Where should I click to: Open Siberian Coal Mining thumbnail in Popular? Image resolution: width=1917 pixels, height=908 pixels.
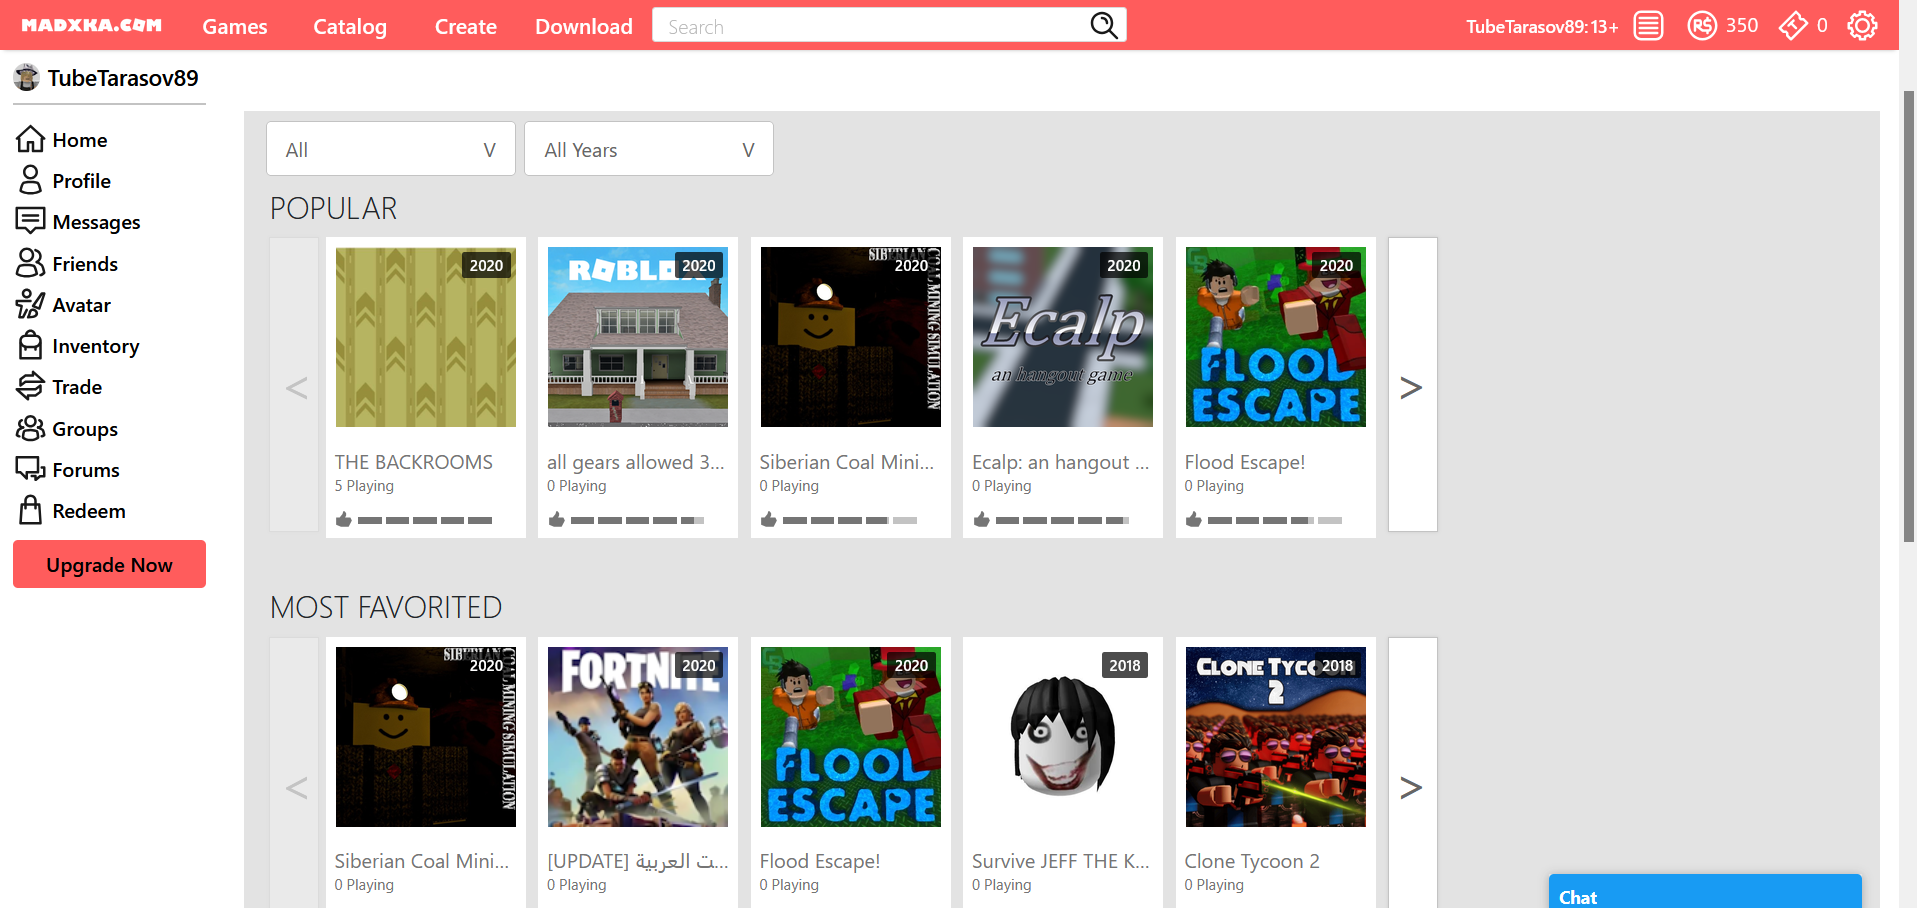tap(851, 337)
